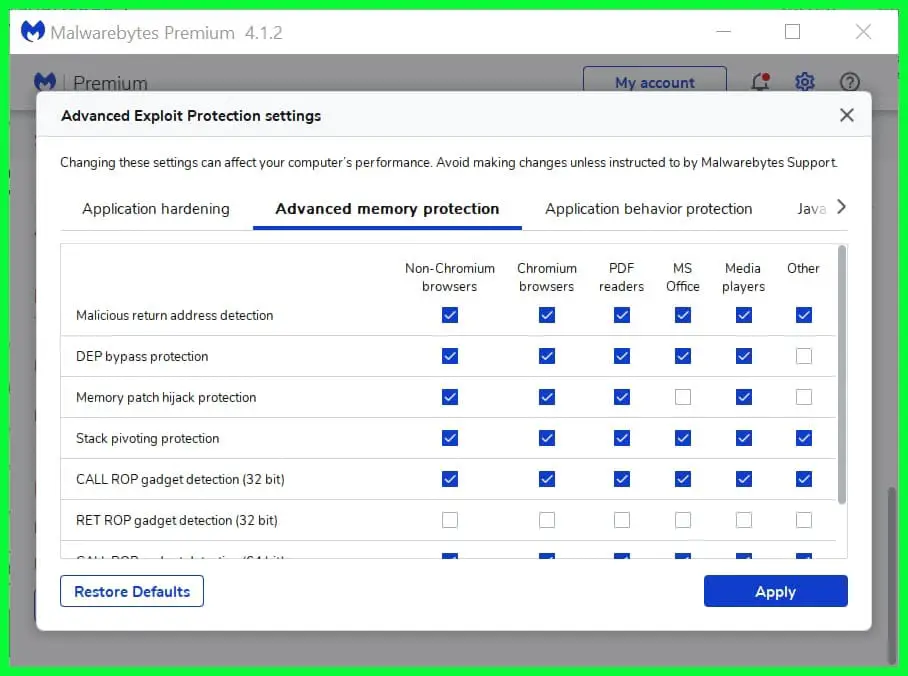Uncheck DEP bypass protection for Chromium browsers
Image resolution: width=908 pixels, height=676 pixels.
(x=547, y=356)
